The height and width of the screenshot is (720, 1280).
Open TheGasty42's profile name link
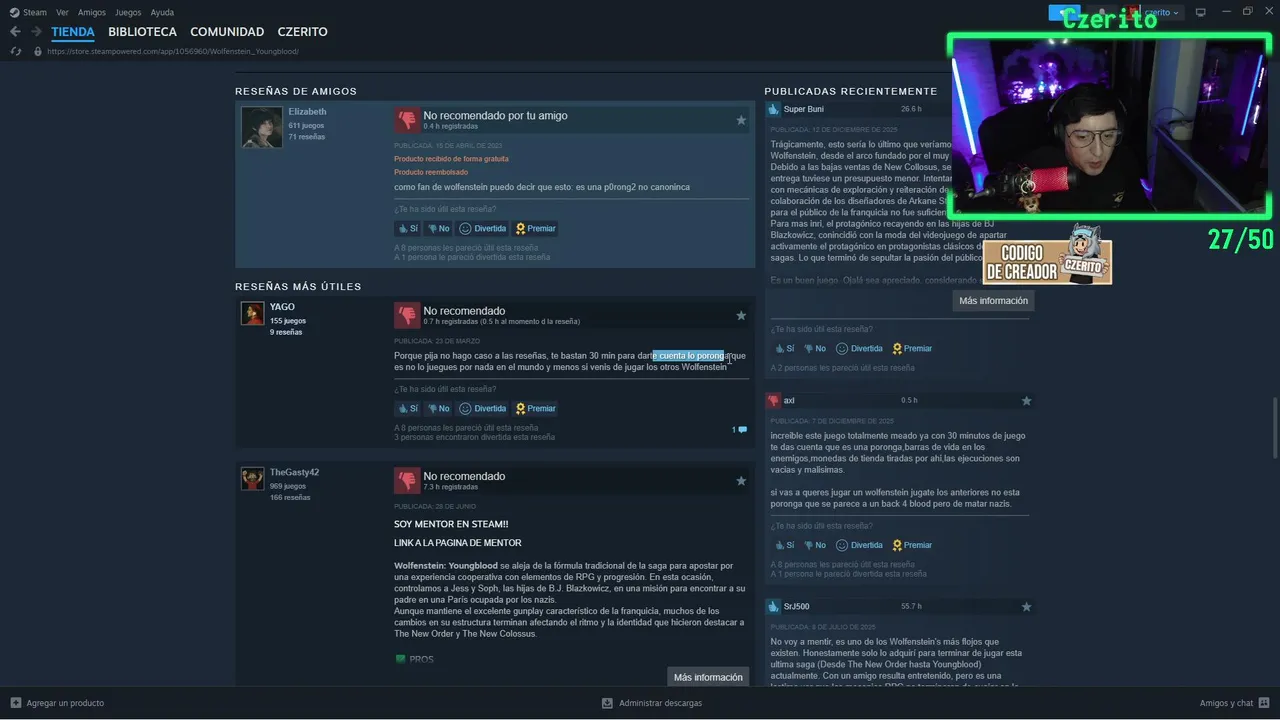click(x=294, y=473)
